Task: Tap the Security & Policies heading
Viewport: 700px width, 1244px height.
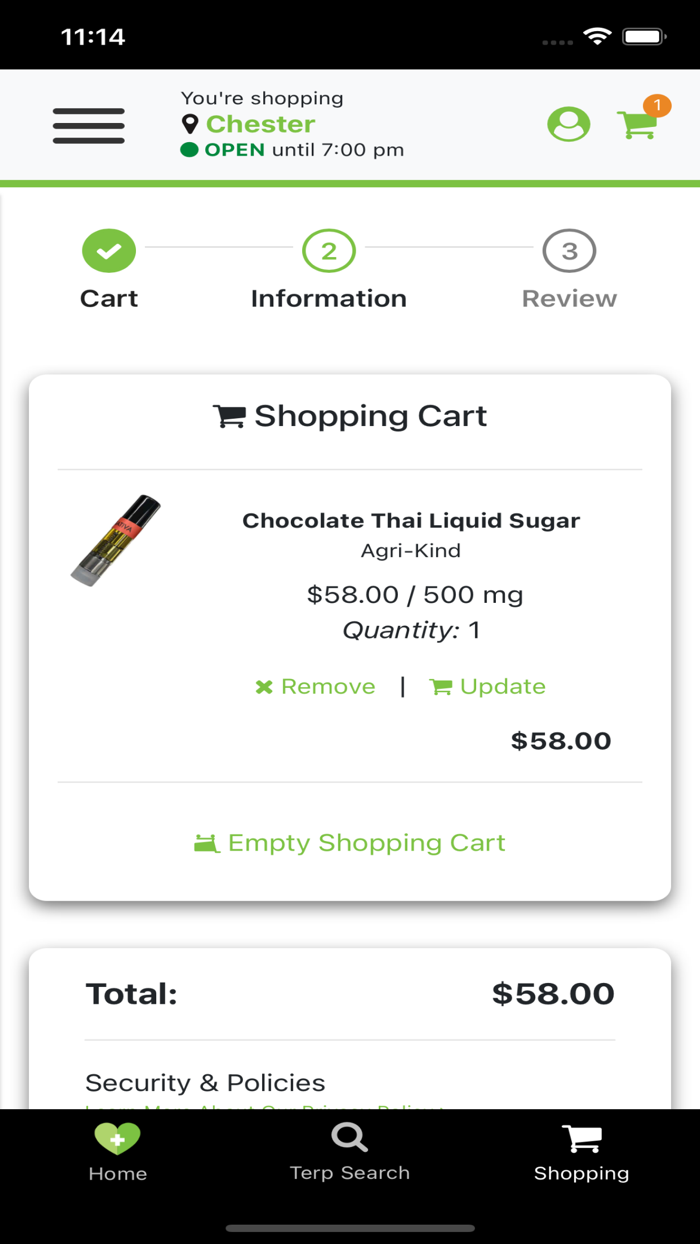Action: tap(205, 1083)
